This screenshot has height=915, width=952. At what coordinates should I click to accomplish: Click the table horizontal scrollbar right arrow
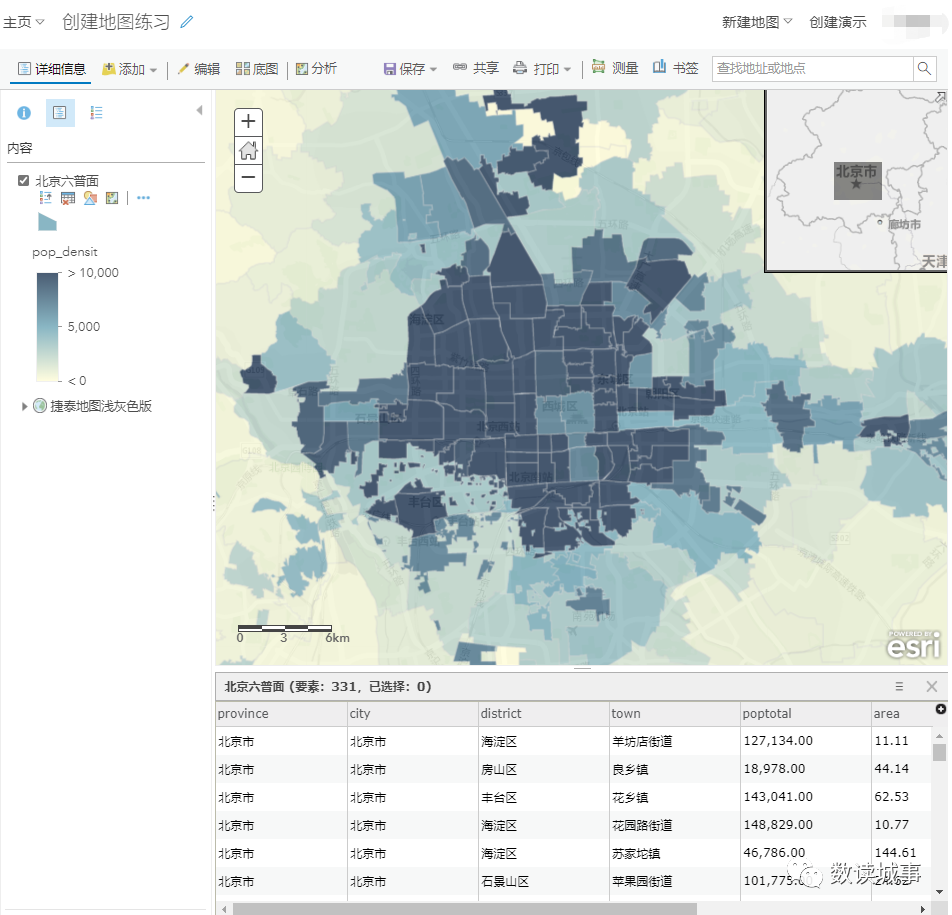point(923,909)
